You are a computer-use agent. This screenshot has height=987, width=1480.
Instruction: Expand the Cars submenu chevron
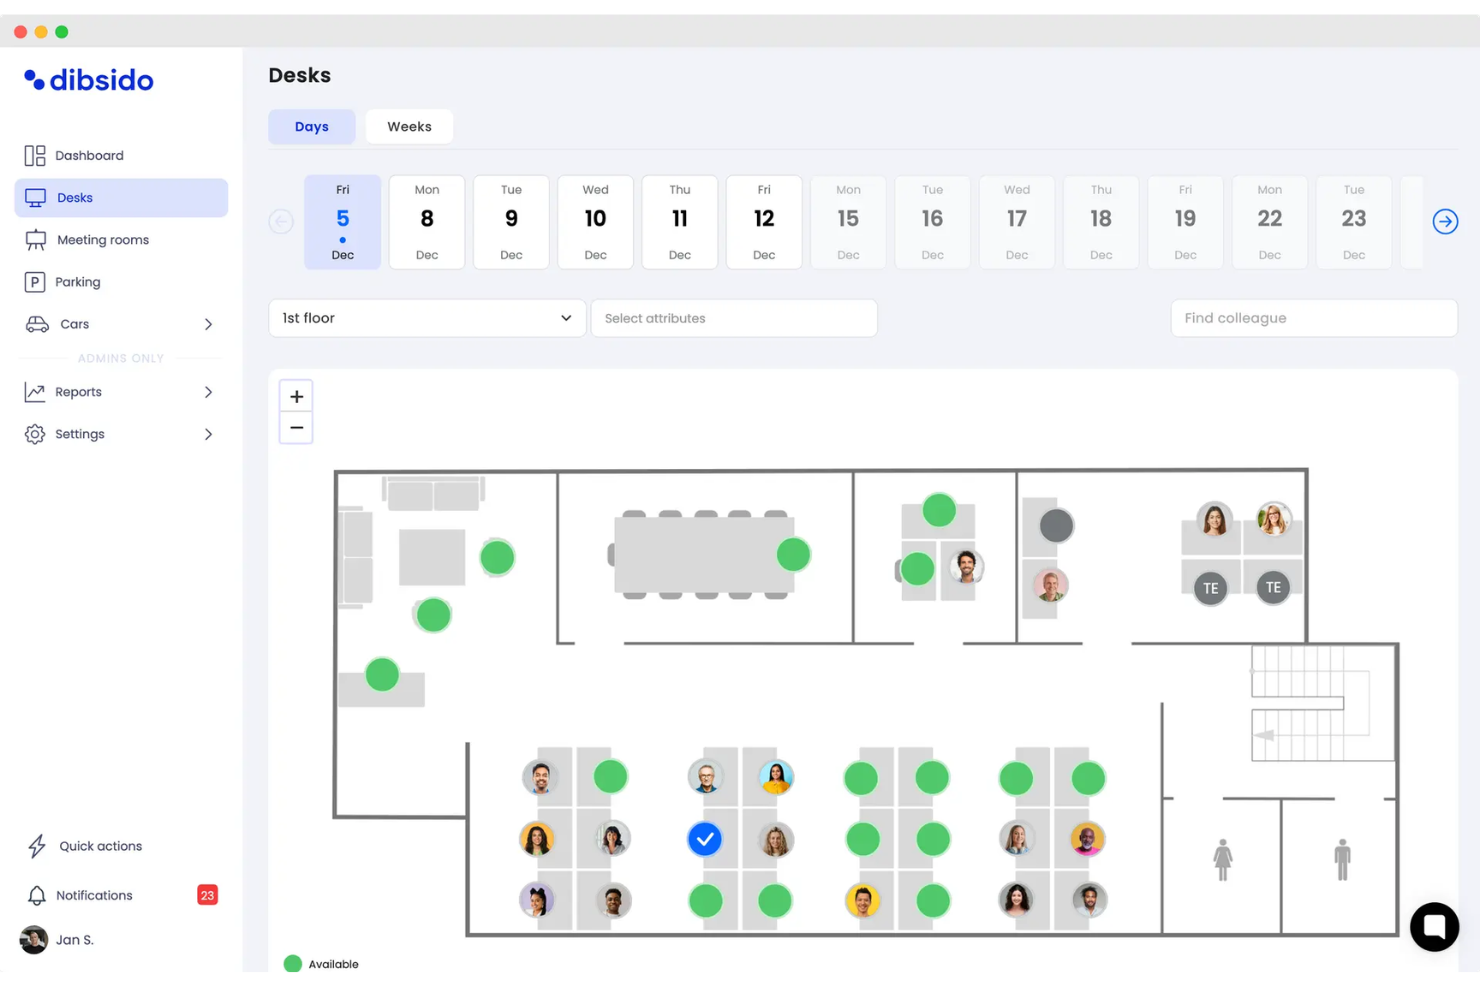tap(208, 324)
